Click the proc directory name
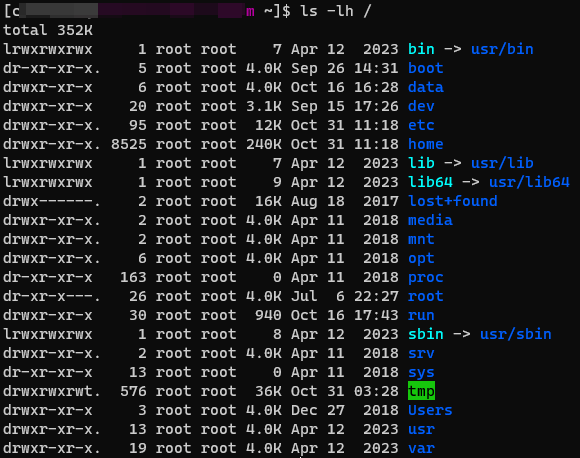The image size is (580, 458). (x=425, y=277)
